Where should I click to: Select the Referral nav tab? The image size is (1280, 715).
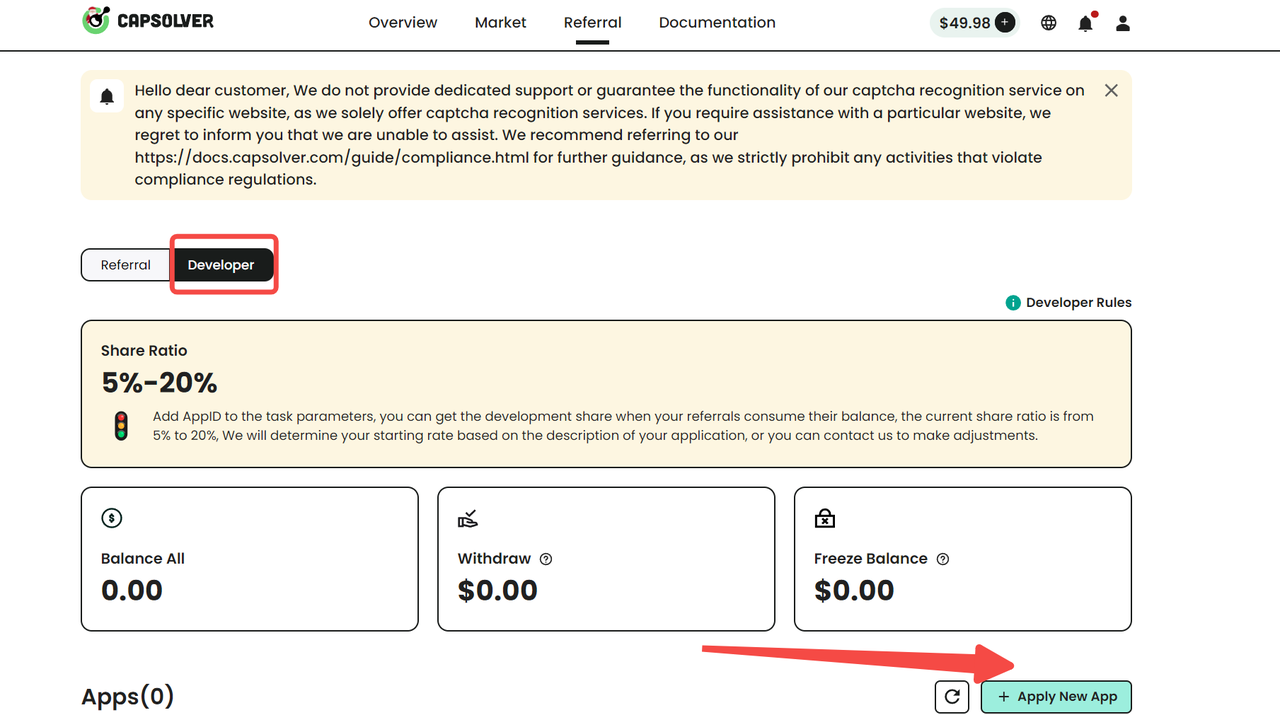pos(592,22)
